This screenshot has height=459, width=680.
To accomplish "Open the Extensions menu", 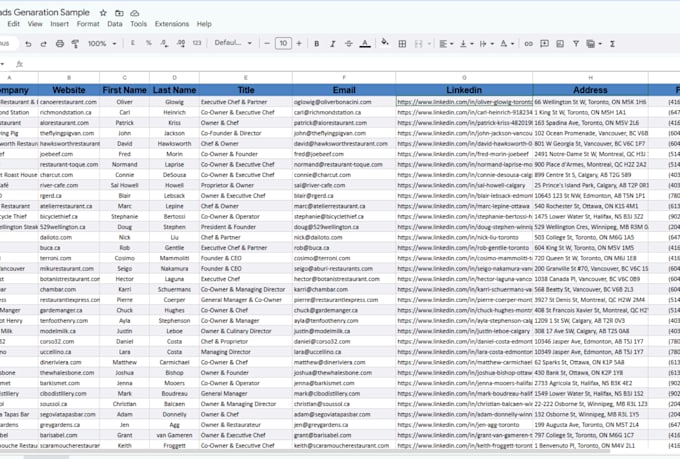I will 172,24.
